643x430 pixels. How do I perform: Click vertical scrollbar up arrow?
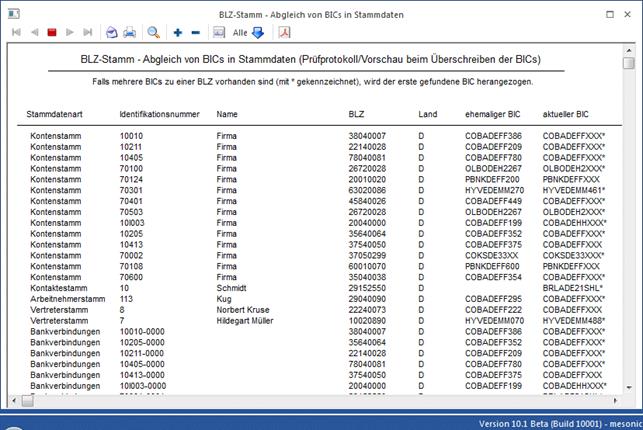(x=628, y=50)
